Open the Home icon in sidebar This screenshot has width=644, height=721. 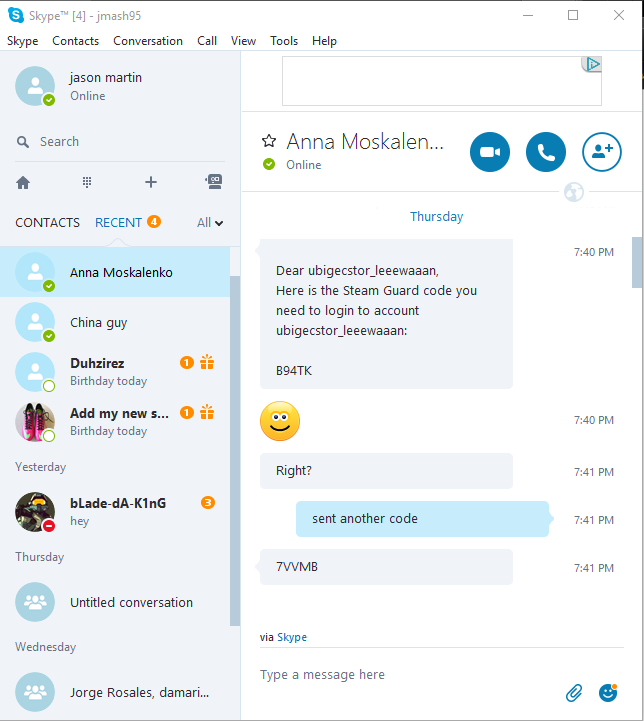coord(23,183)
